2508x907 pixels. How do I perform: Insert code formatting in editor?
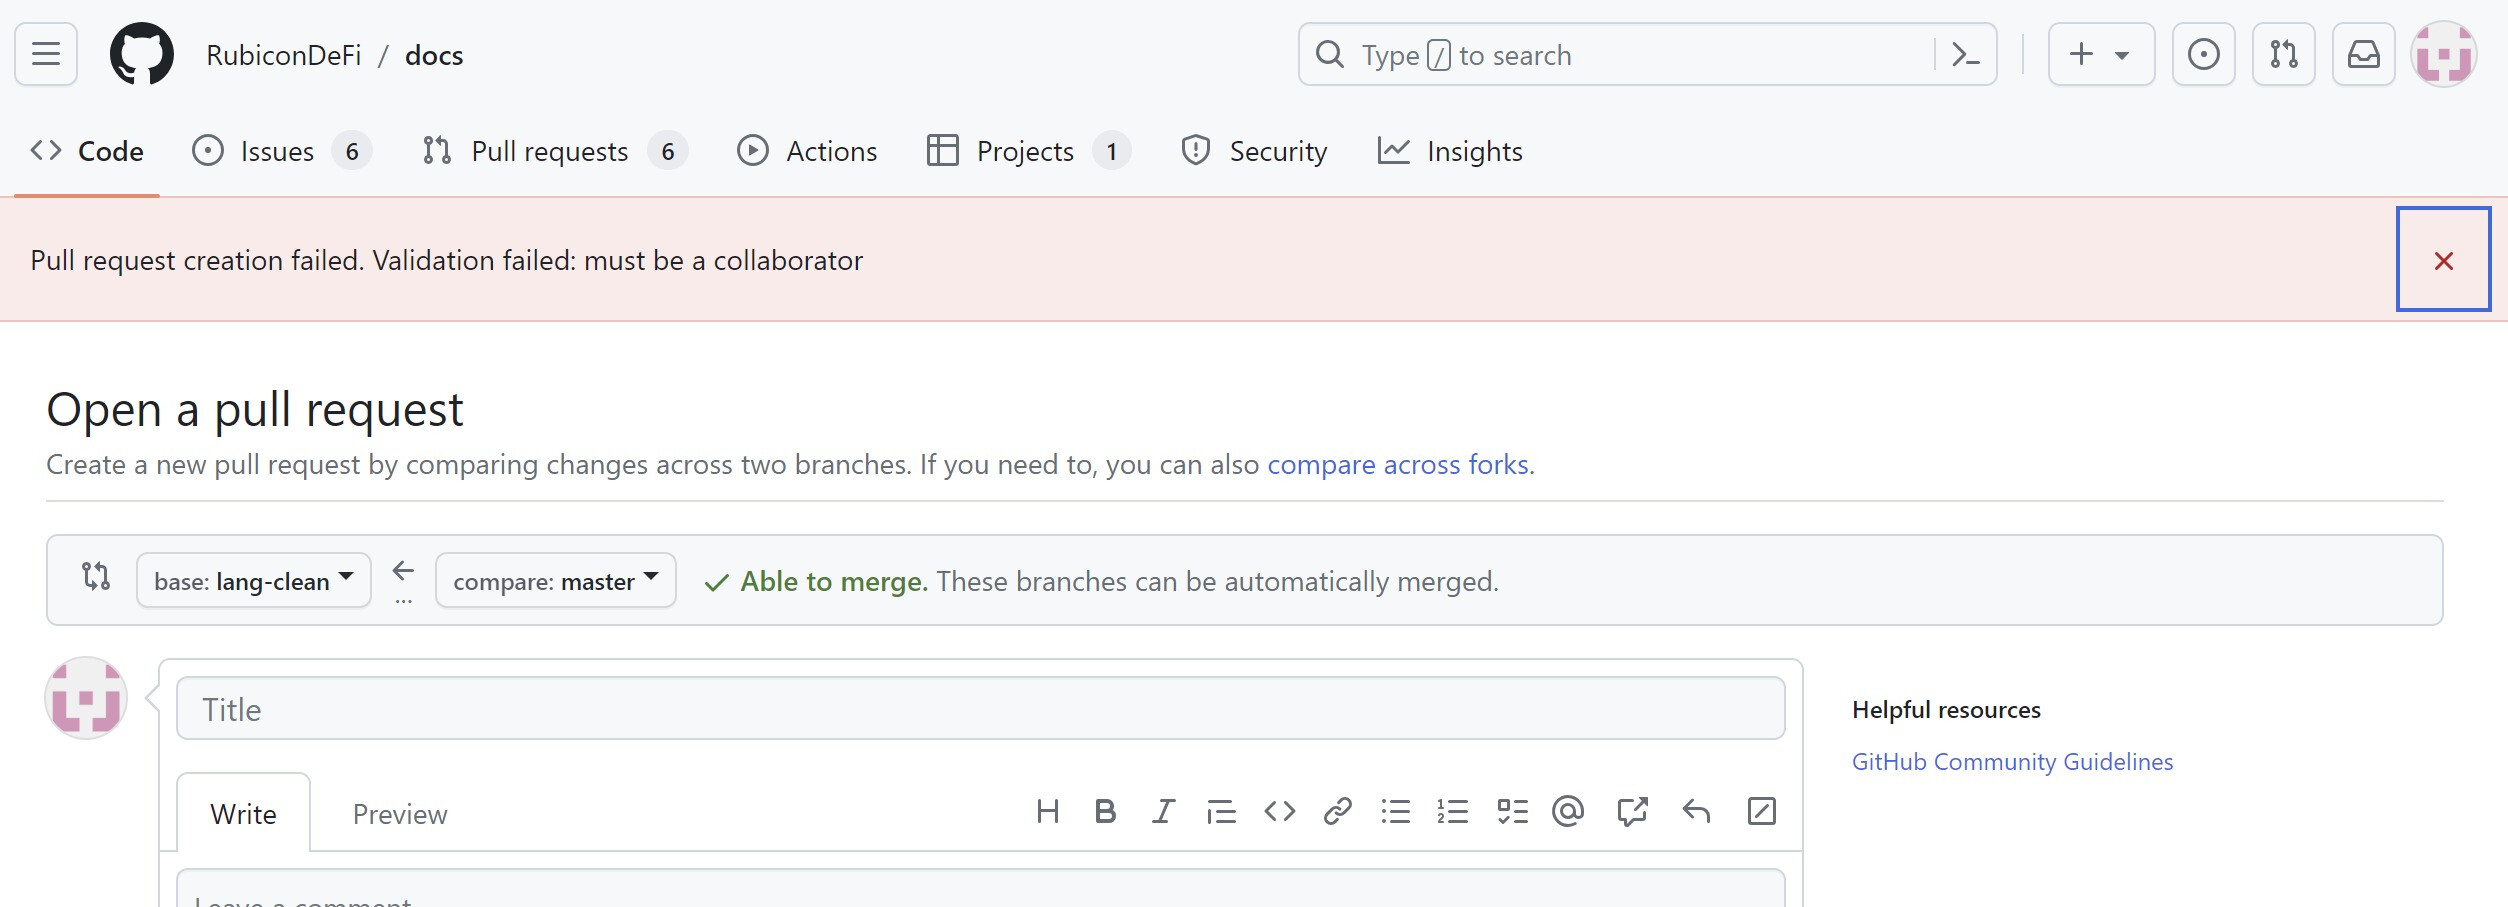click(1279, 811)
